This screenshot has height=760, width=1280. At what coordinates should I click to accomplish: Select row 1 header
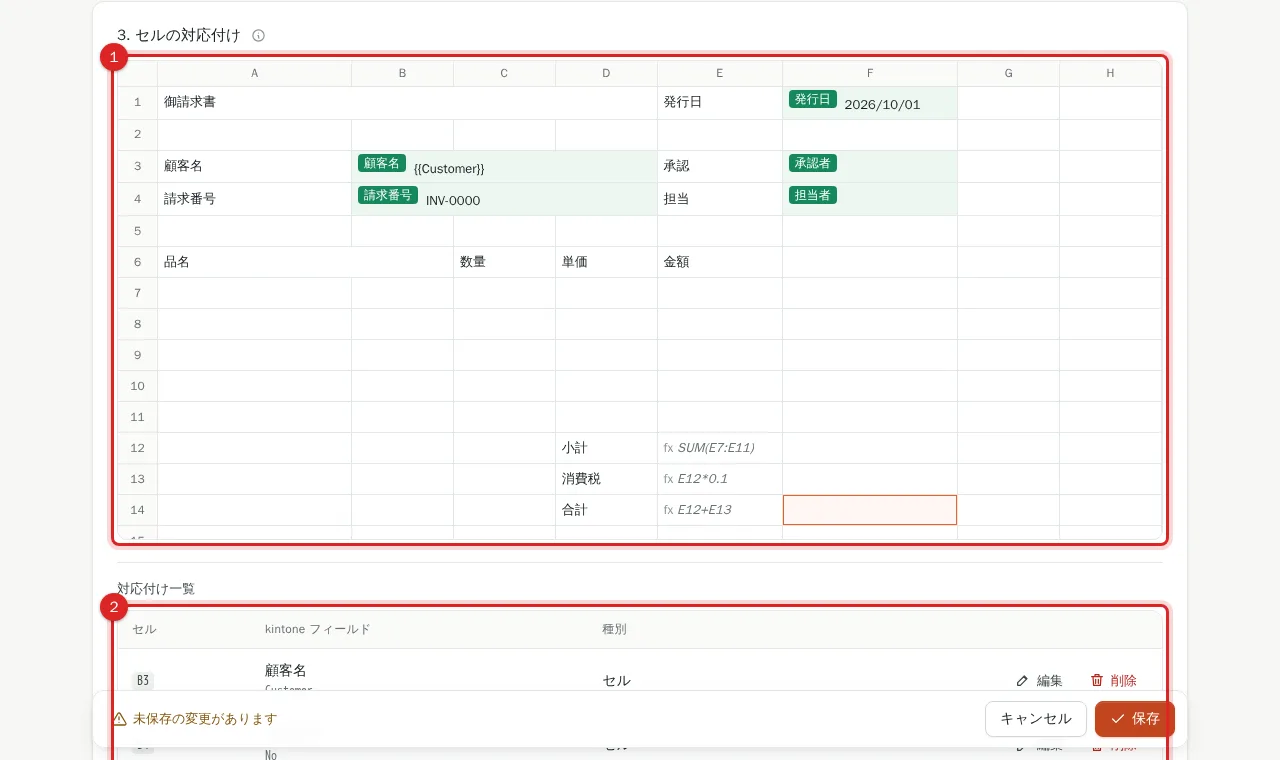pos(138,102)
